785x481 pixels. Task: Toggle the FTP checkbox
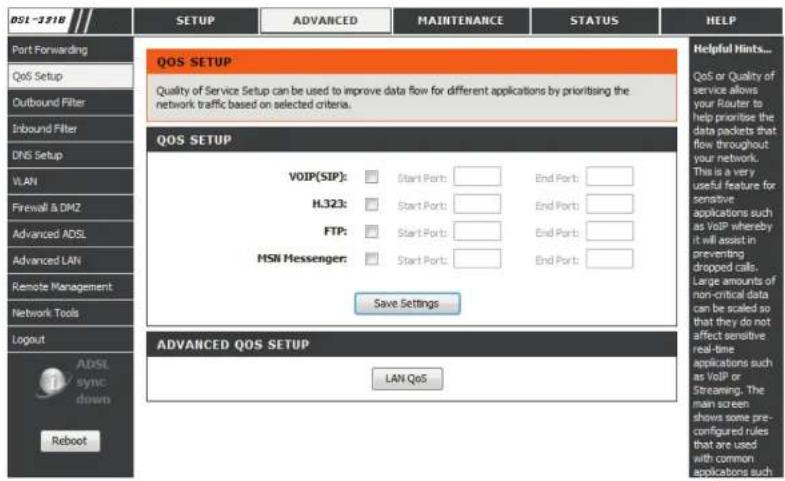click(371, 231)
